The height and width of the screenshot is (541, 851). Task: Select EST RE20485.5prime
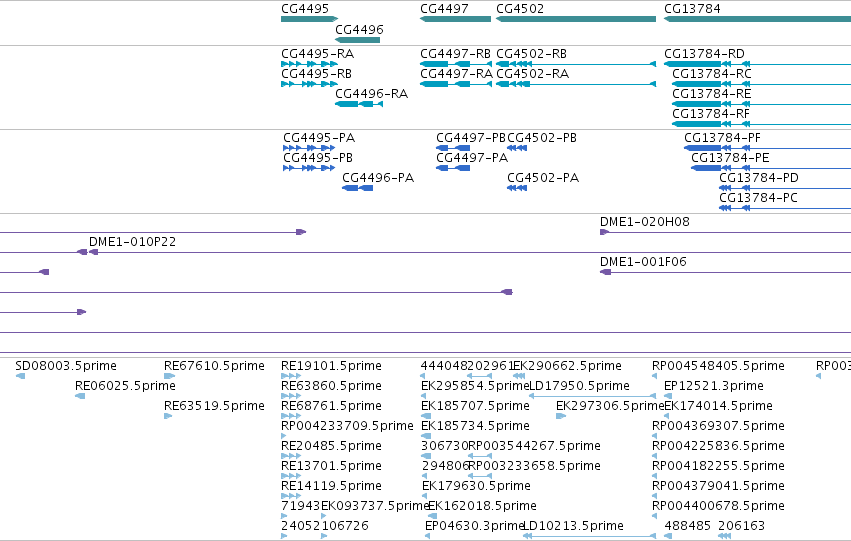(x=331, y=446)
